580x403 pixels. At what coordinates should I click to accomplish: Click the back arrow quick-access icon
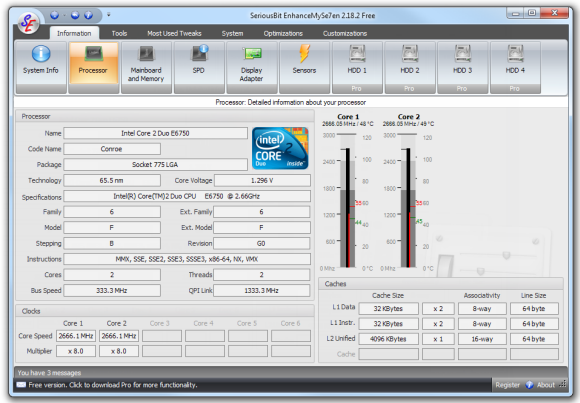[x=75, y=15]
